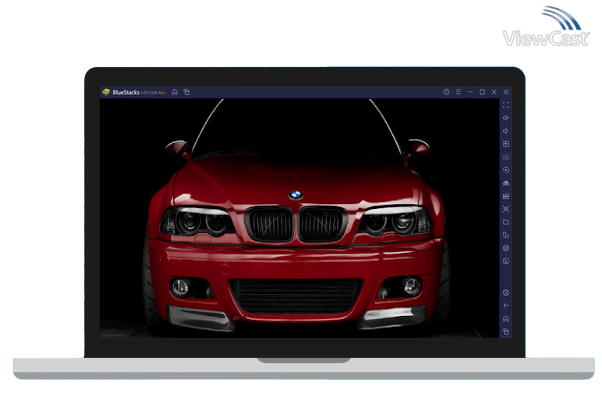This screenshot has width=602, height=414.
Task: Click the BlueStacks logo in title bar
Action: [x=106, y=92]
